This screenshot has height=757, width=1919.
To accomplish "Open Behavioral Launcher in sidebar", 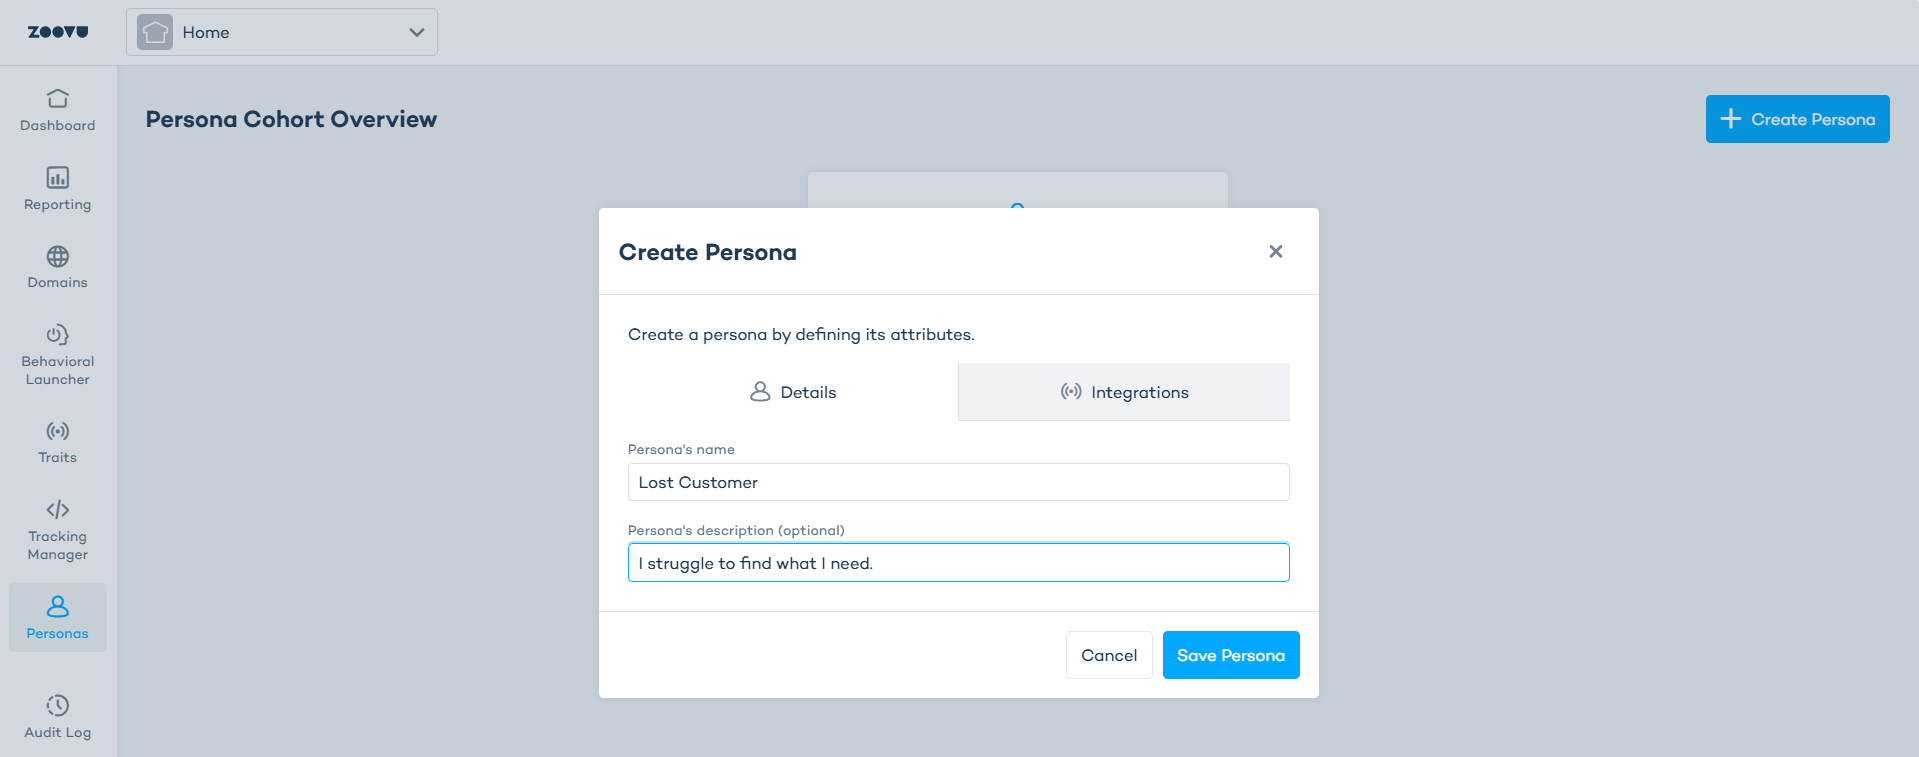I will click(x=58, y=335).
